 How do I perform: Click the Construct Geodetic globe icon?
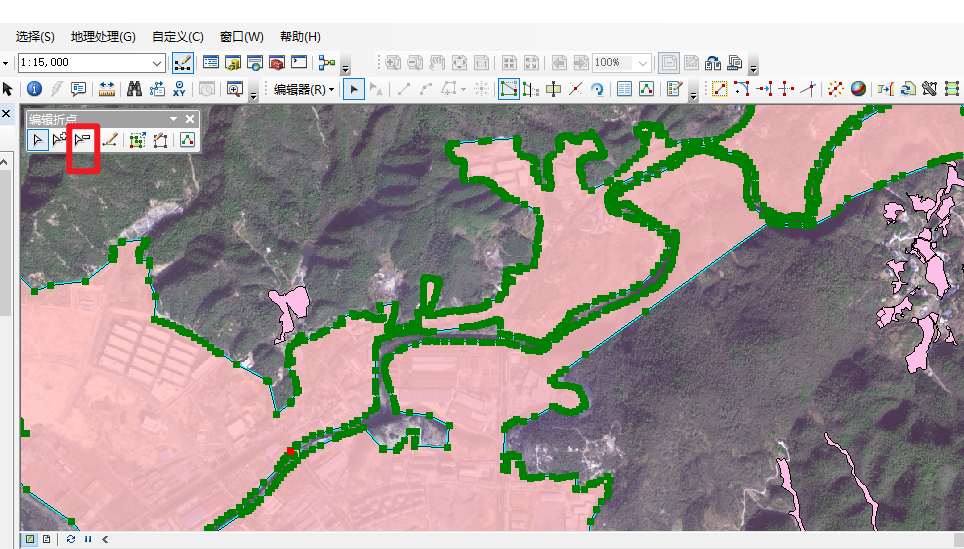click(858, 89)
